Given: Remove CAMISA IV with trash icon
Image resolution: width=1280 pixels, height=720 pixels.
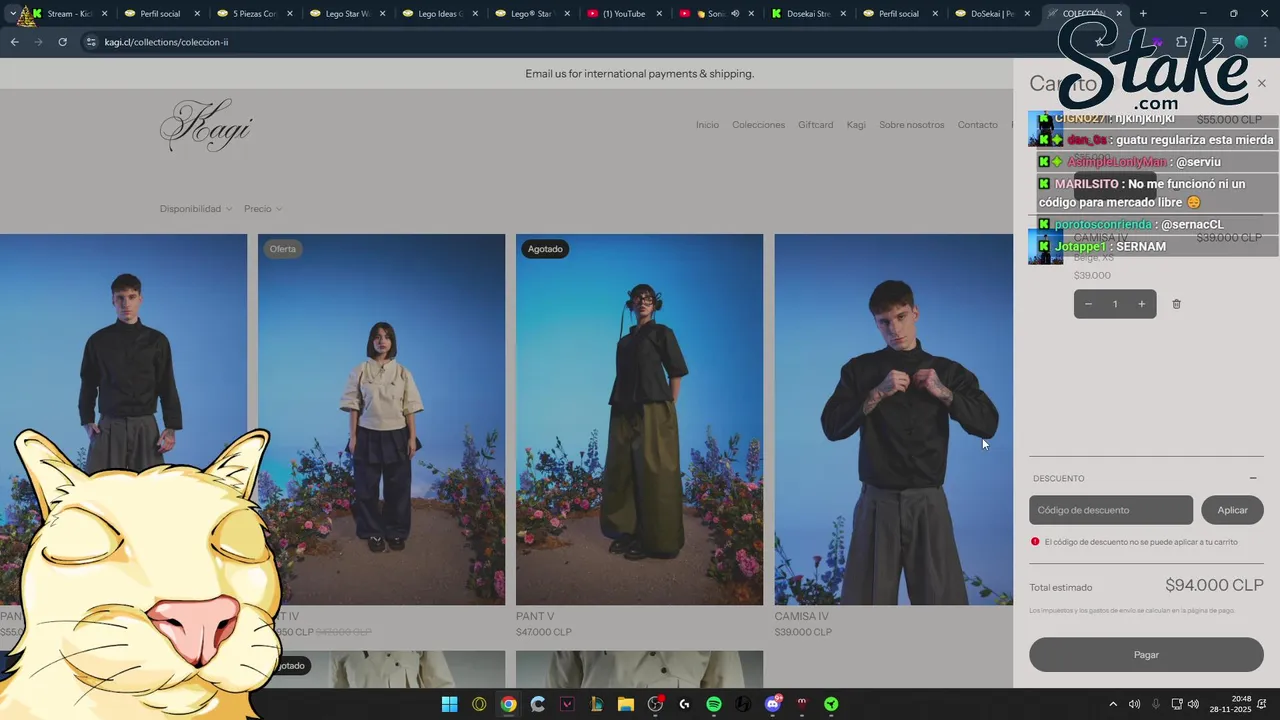Looking at the screenshot, I should [1176, 304].
